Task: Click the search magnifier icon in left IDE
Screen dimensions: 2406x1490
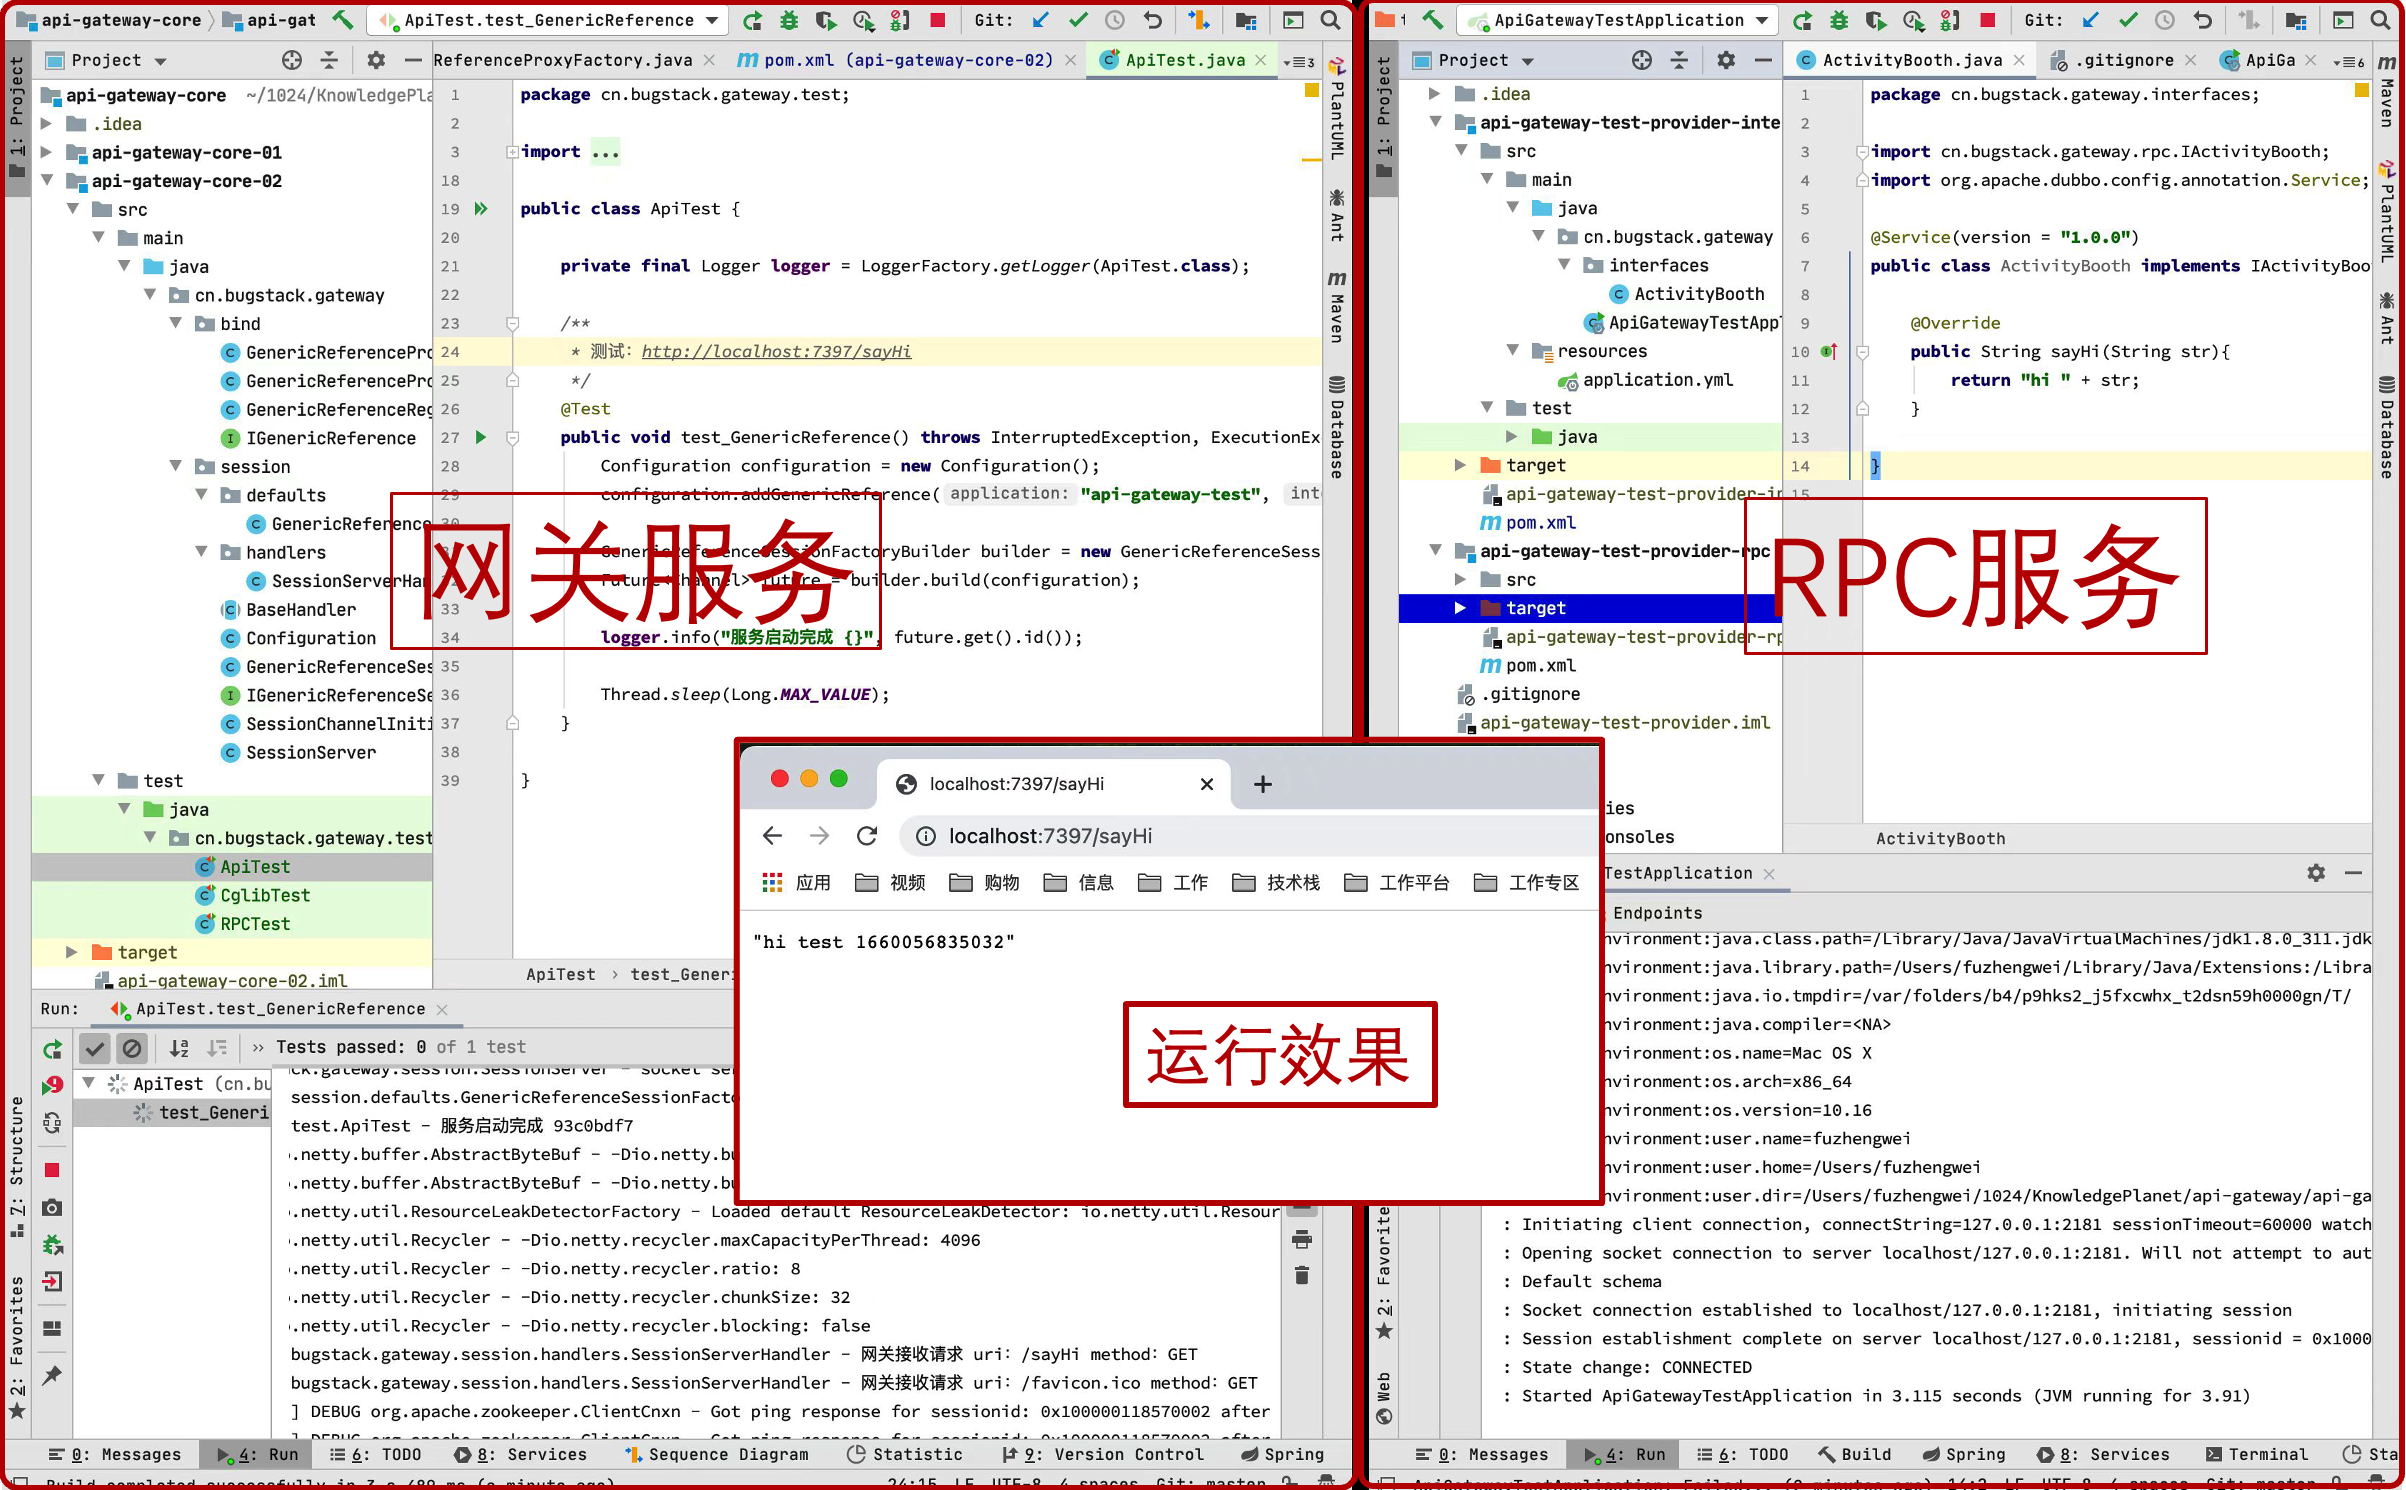Action: tap(1330, 19)
